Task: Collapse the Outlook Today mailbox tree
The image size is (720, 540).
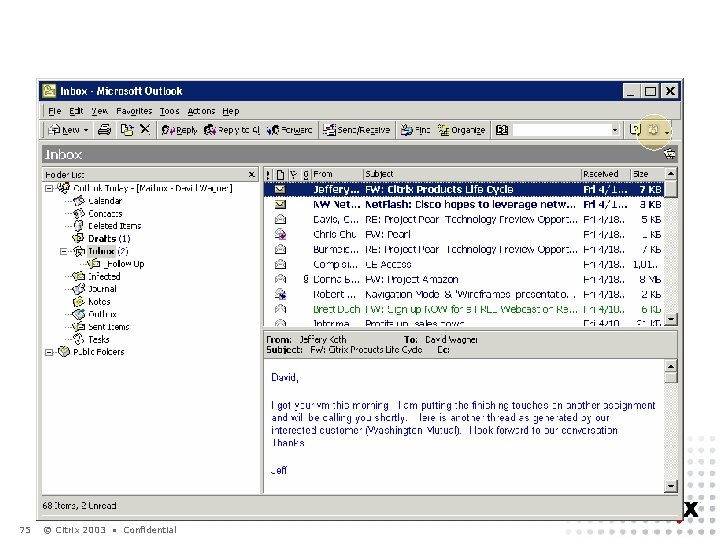Action: coord(49,188)
